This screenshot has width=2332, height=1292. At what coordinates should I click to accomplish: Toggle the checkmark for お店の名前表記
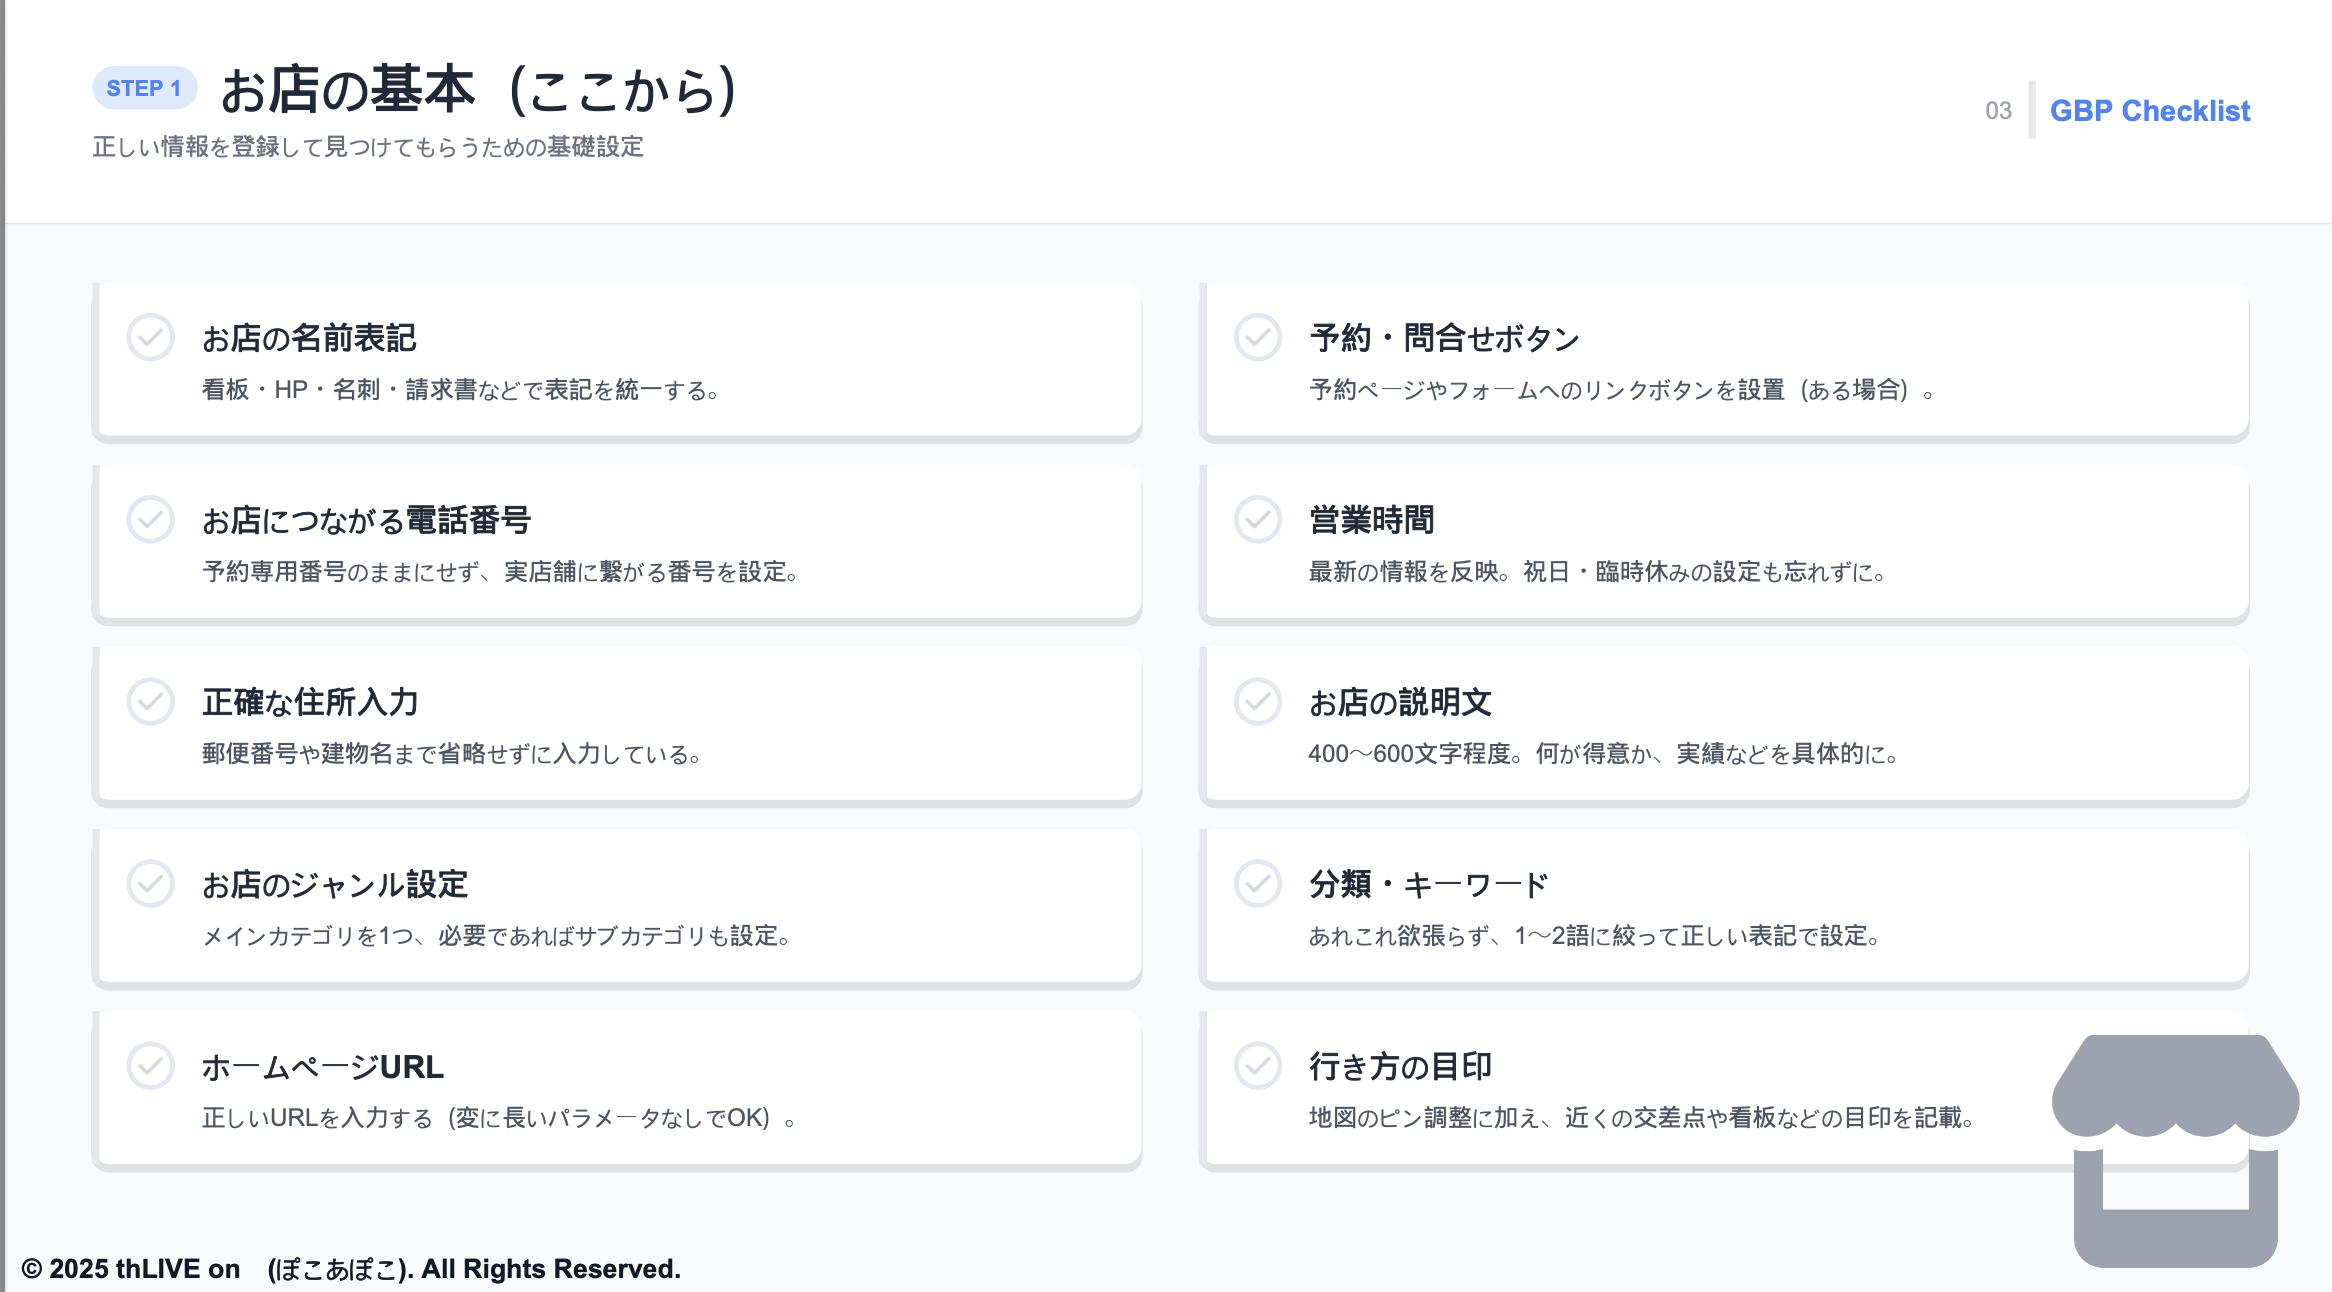150,338
